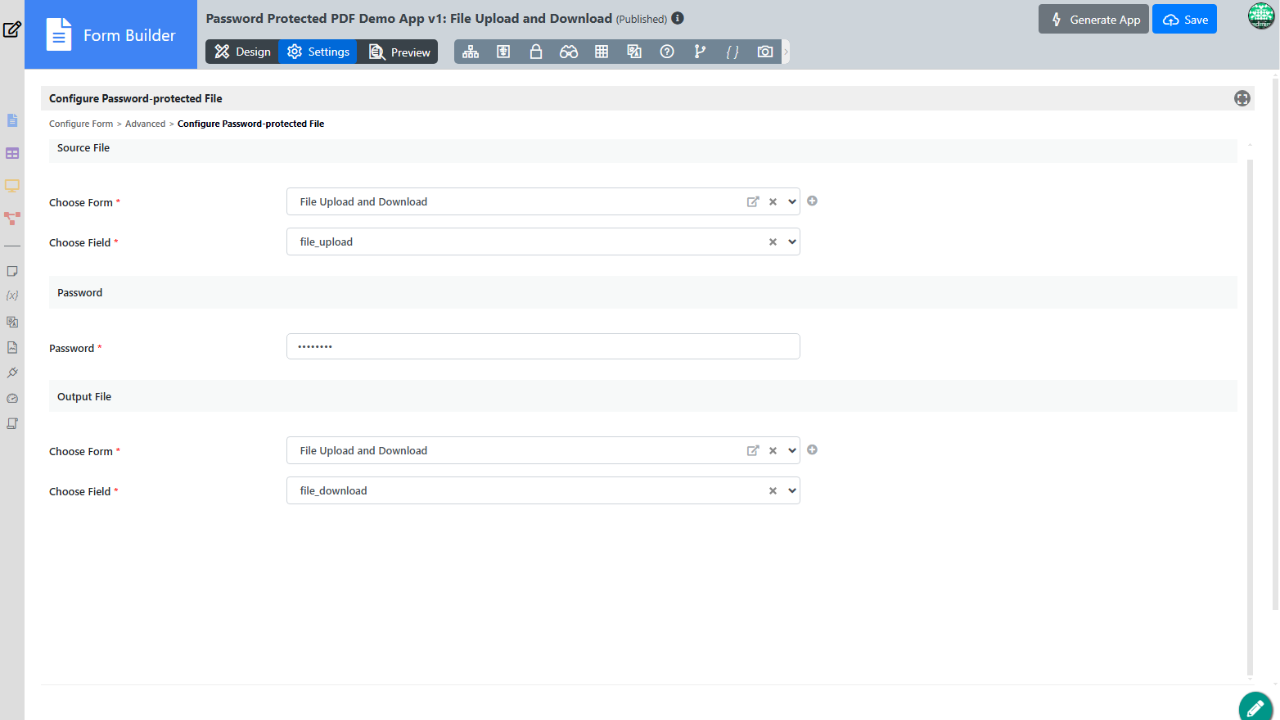Click the binoculars icon in the toolbar
The image size is (1280, 720).
[x=569, y=52]
